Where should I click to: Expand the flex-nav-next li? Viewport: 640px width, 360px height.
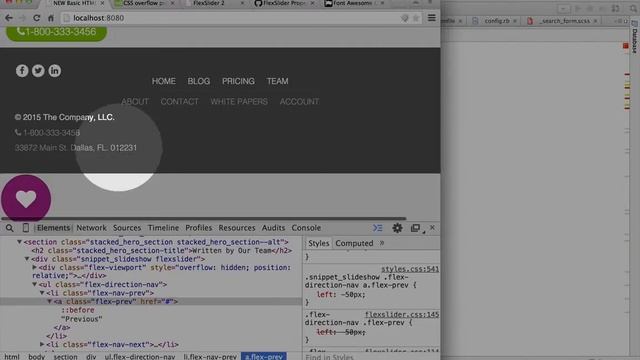tap(42, 344)
